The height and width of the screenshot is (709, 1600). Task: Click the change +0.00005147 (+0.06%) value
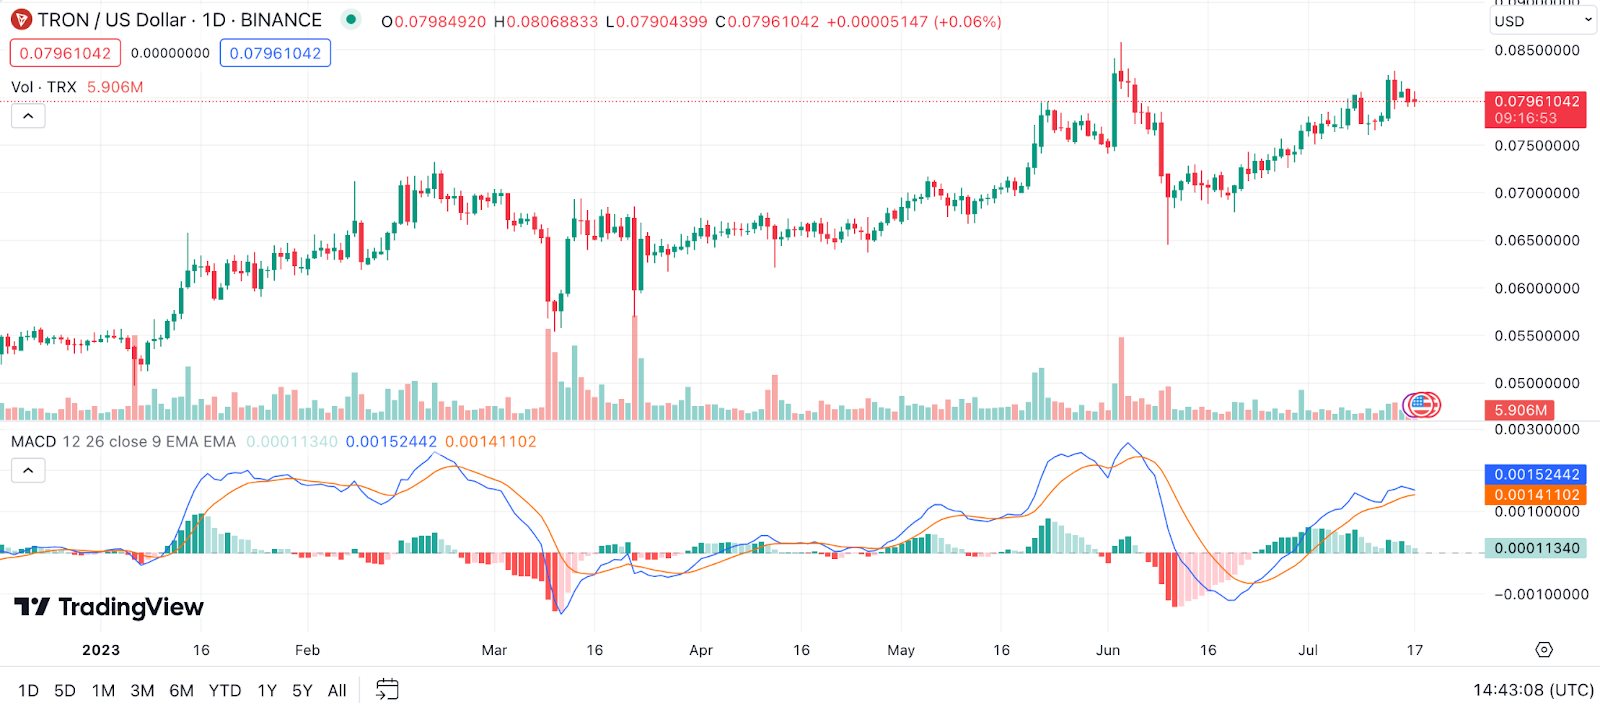(x=914, y=21)
